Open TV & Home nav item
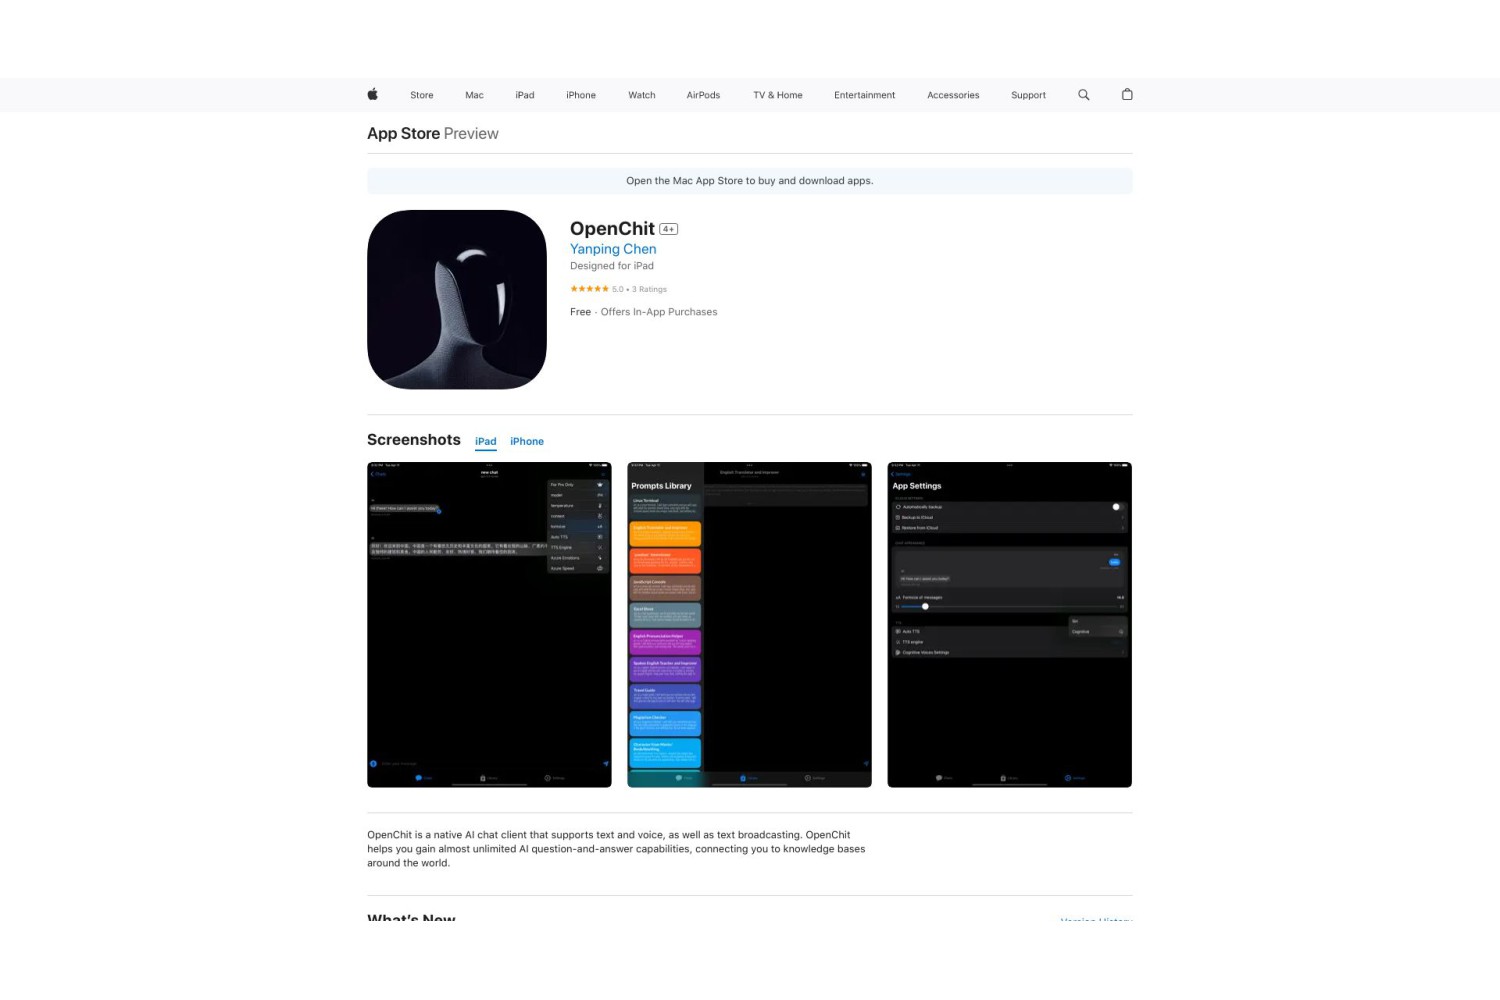 pos(778,95)
